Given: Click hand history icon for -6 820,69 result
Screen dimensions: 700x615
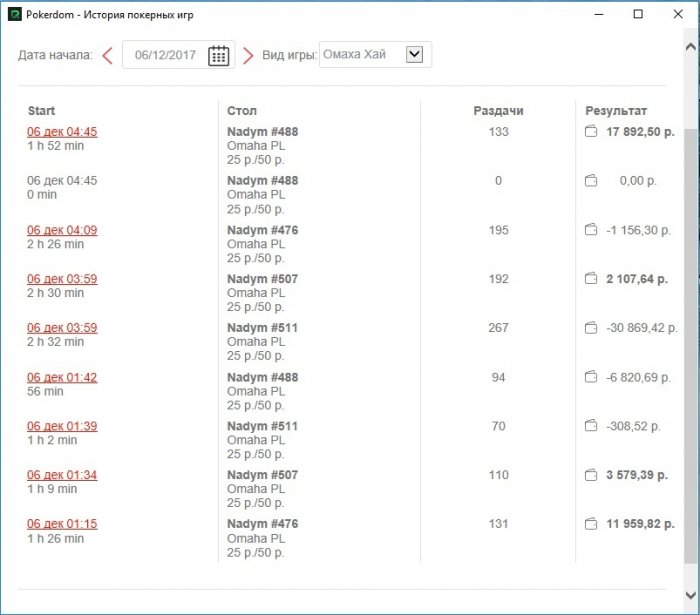Looking at the screenshot, I should 591,377.
